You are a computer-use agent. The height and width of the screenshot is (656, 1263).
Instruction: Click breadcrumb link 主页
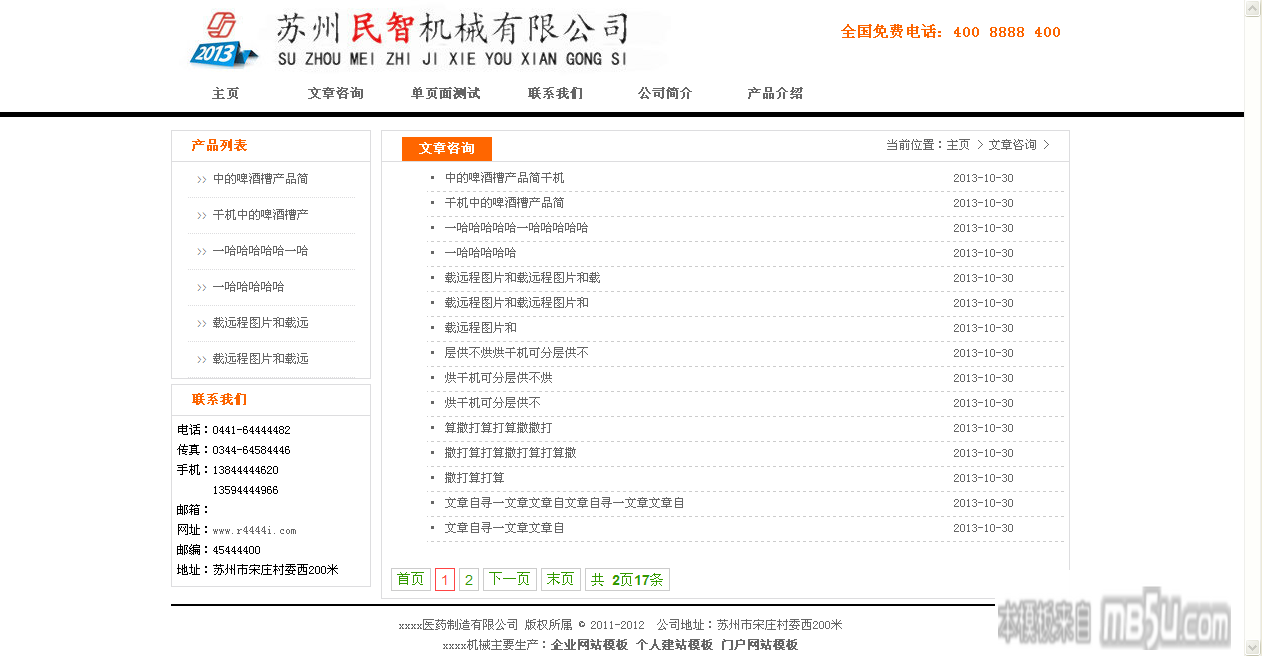(x=958, y=145)
